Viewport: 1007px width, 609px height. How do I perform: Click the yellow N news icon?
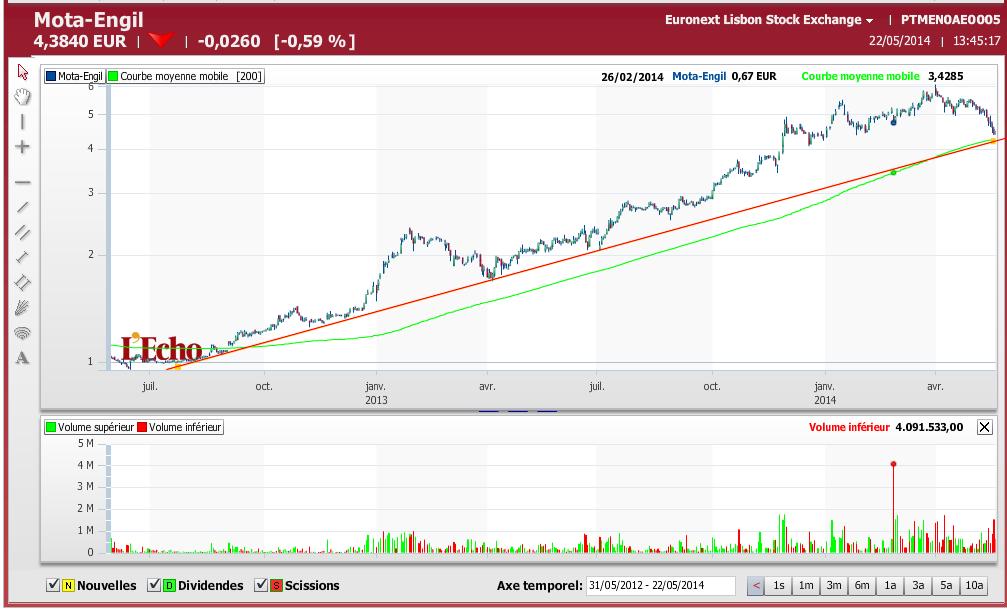[x=68, y=585]
